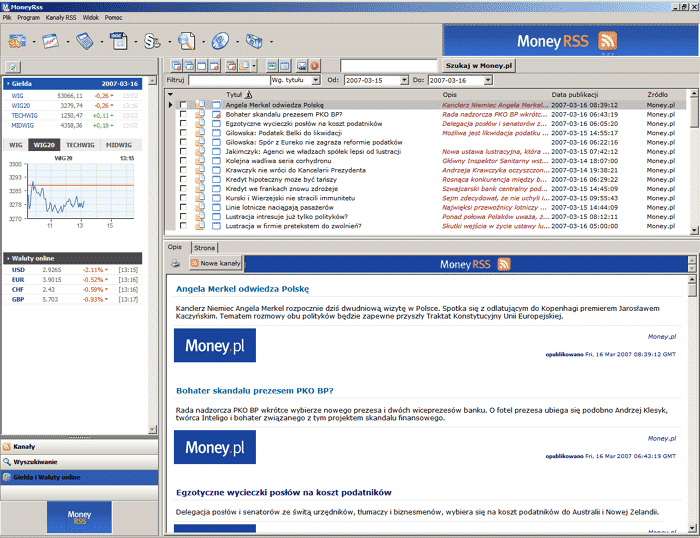Open the Plik menu
The image size is (700, 538).
tap(7, 17)
